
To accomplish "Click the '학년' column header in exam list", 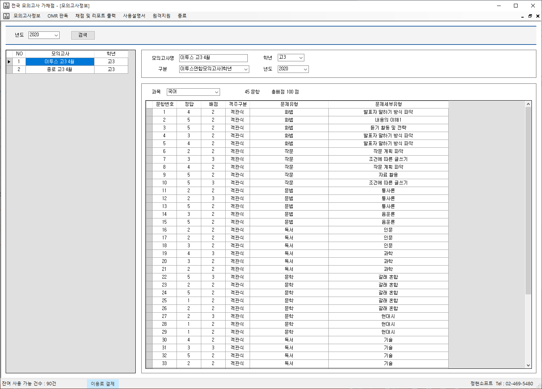I will pos(111,54).
